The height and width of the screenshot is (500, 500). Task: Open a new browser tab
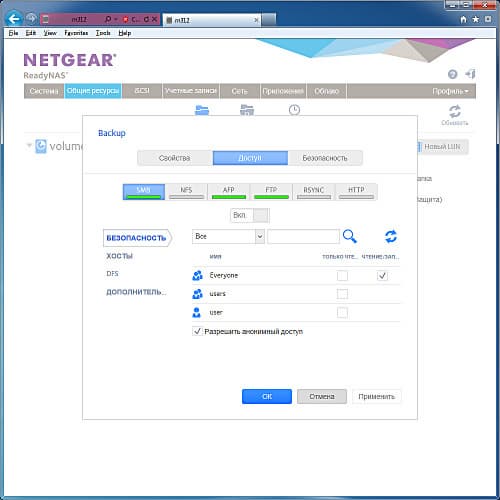269,20
